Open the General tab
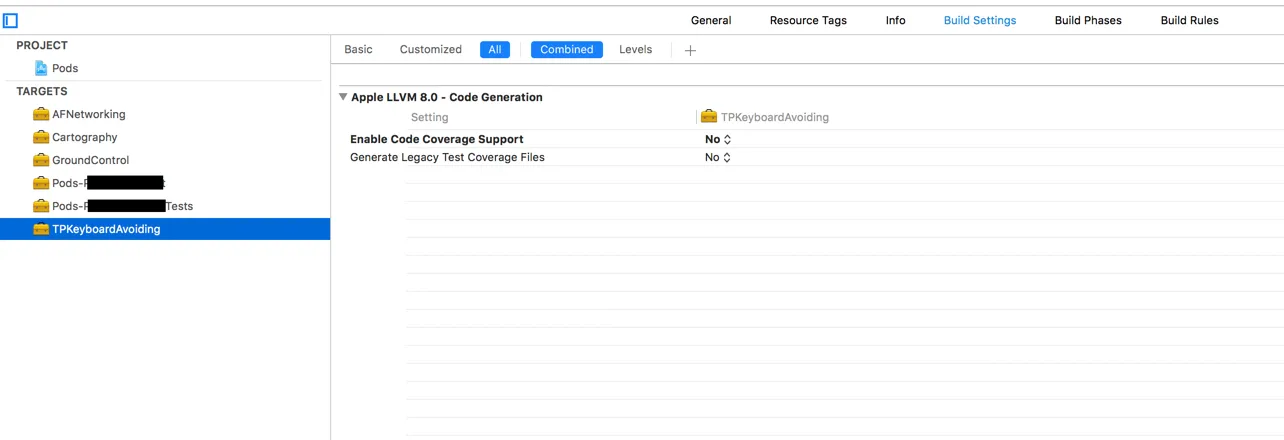Screen dimensions: 1284x440 point(711,20)
